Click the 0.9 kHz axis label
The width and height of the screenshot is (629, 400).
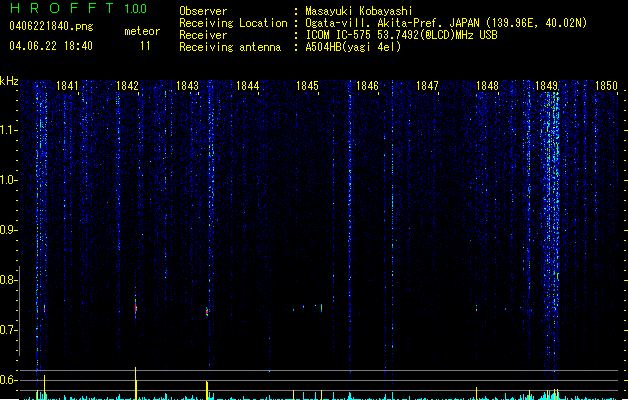click(8, 230)
